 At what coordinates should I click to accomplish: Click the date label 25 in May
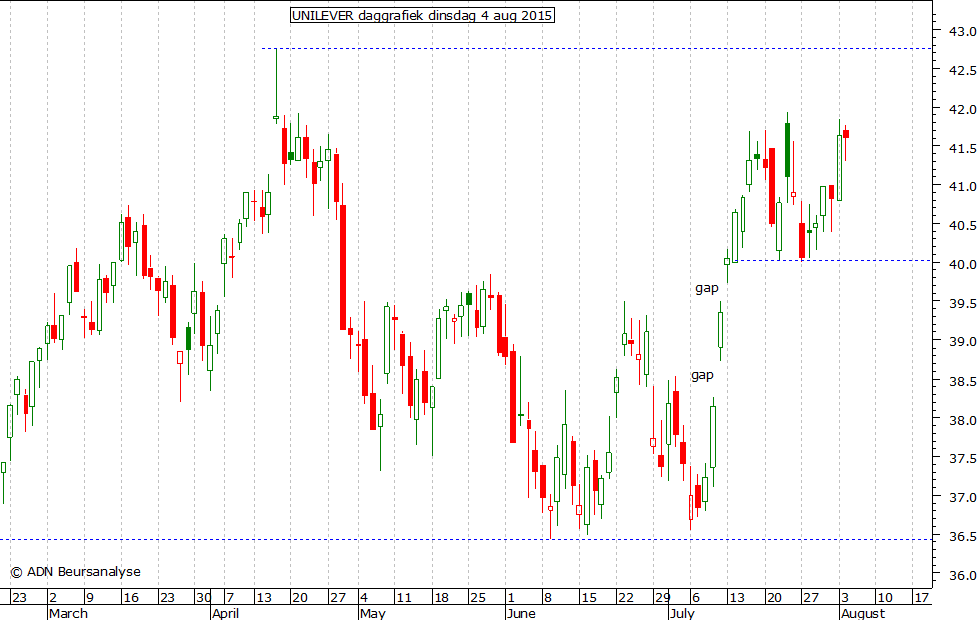click(x=478, y=598)
